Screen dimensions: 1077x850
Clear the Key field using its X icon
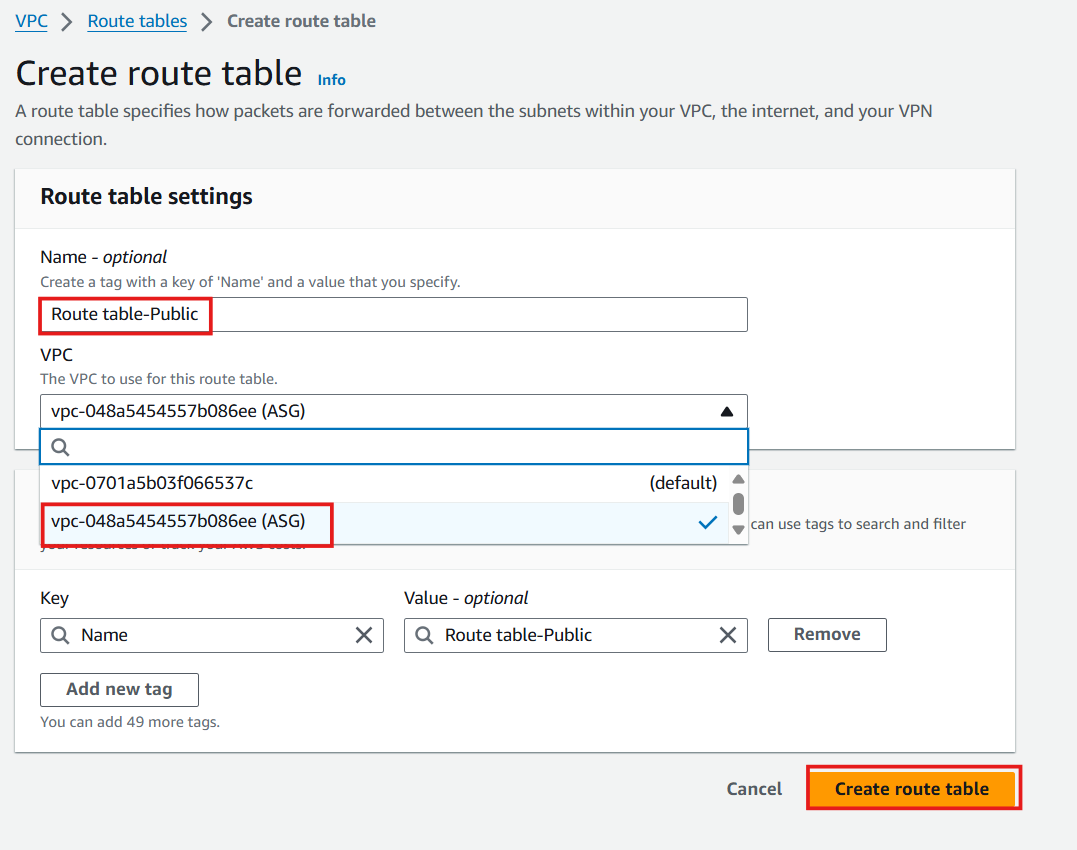[x=364, y=635]
